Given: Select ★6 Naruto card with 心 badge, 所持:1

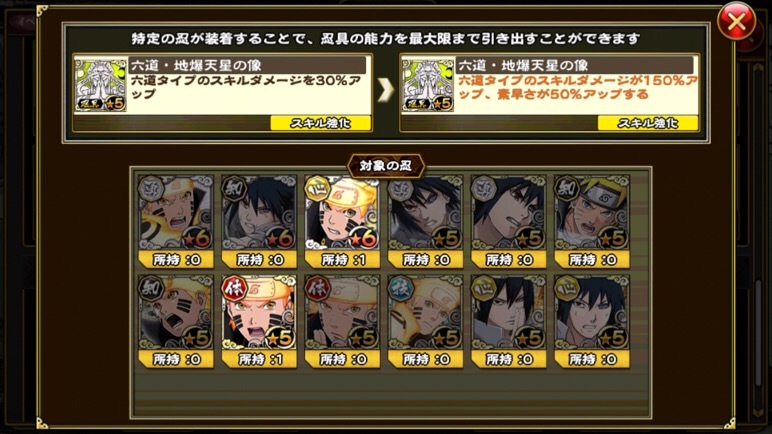Looking at the screenshot, I should click(342, 221).
